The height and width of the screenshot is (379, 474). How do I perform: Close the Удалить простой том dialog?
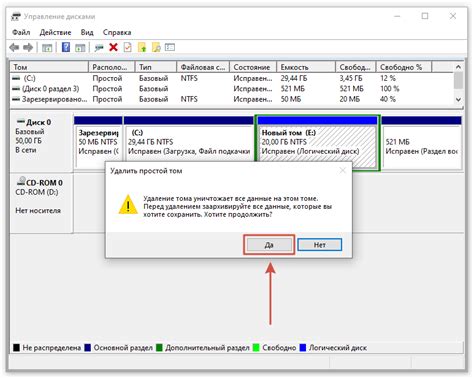pos(342,171)
